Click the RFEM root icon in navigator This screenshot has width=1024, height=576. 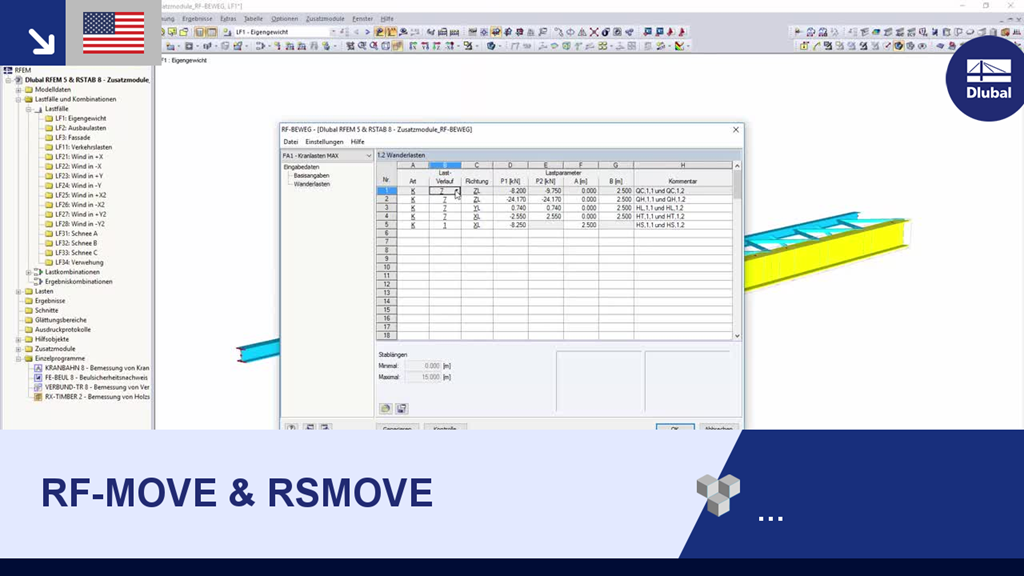(x=8, y=70)
